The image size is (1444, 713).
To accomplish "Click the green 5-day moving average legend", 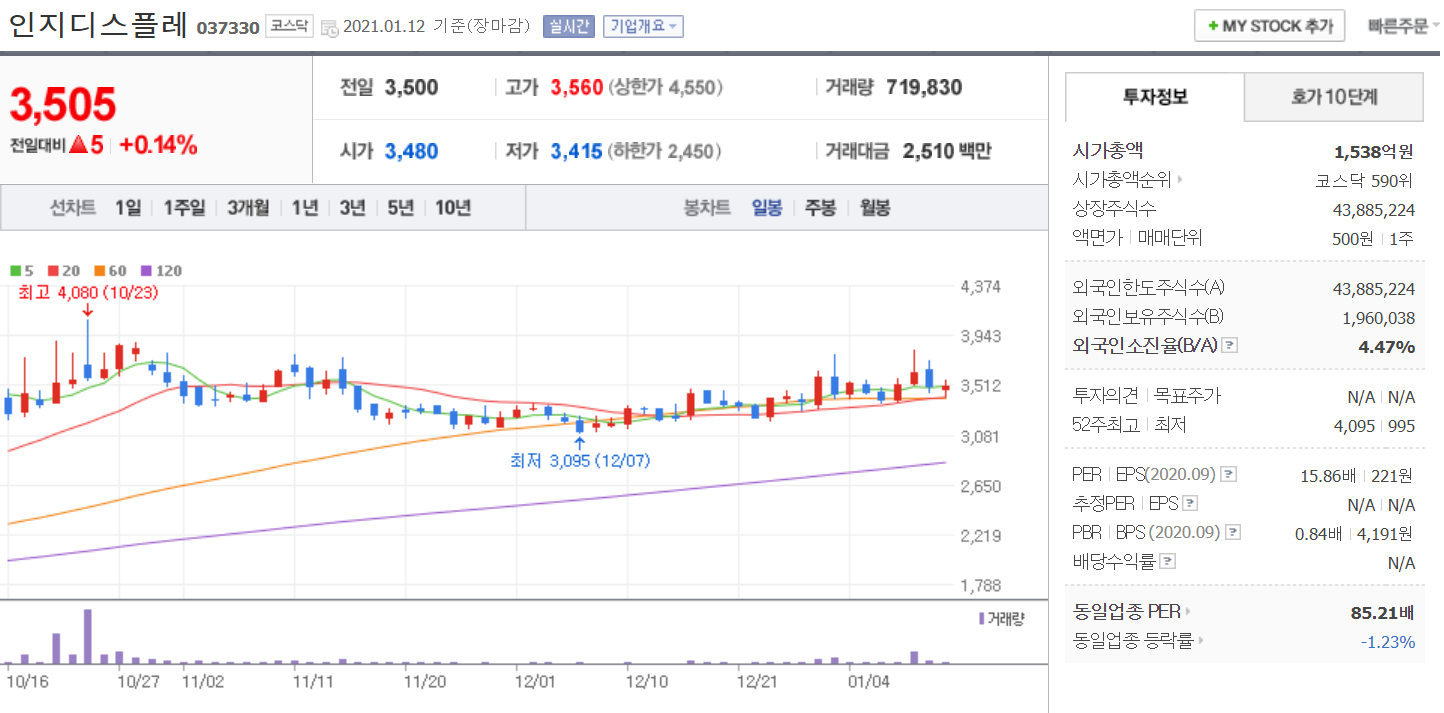I will click(x=22, y=271).
